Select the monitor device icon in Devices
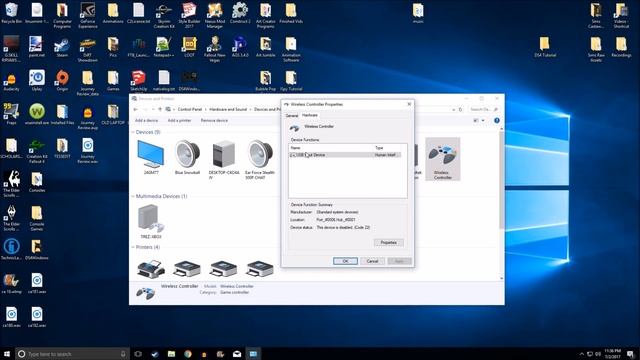640x360 pixels. point(151,158)
